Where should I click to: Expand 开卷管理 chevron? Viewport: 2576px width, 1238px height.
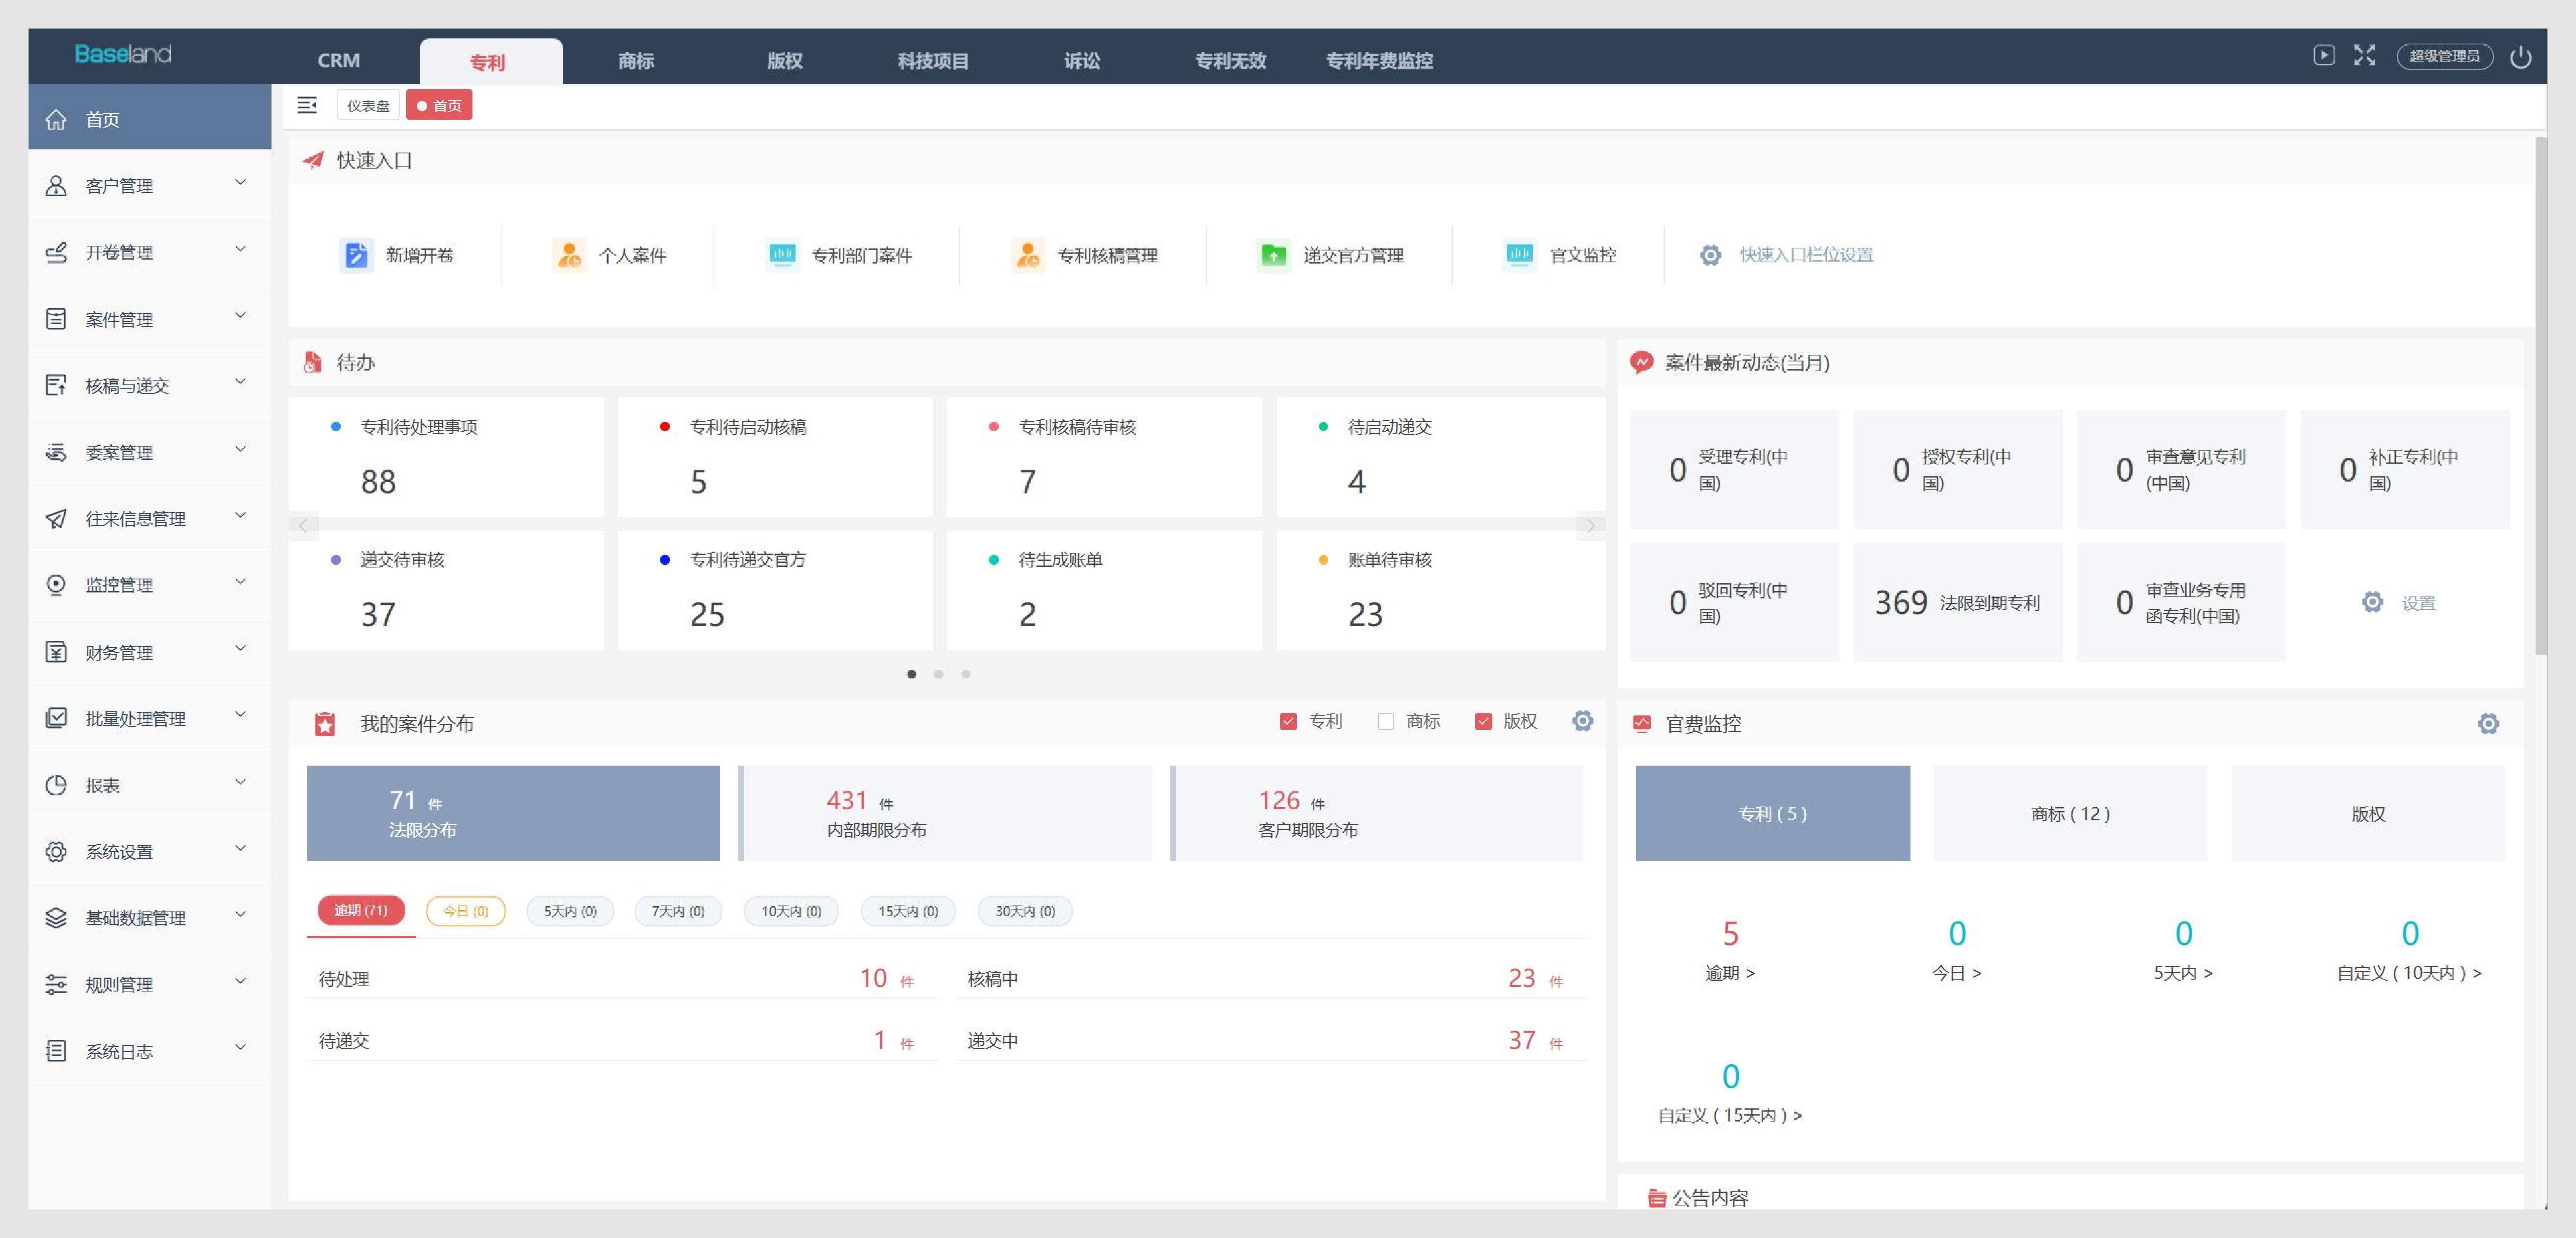click(240, 249)
